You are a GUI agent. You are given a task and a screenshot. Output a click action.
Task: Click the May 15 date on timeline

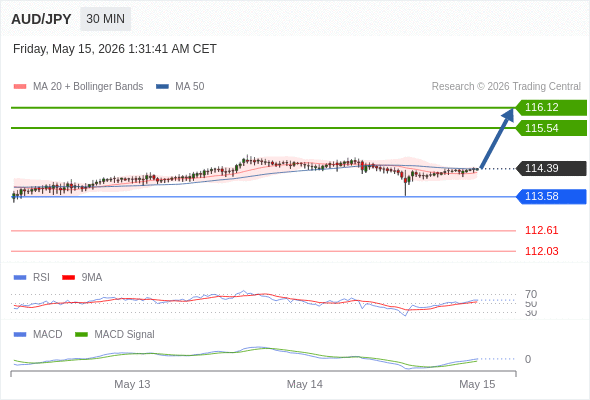477,384
